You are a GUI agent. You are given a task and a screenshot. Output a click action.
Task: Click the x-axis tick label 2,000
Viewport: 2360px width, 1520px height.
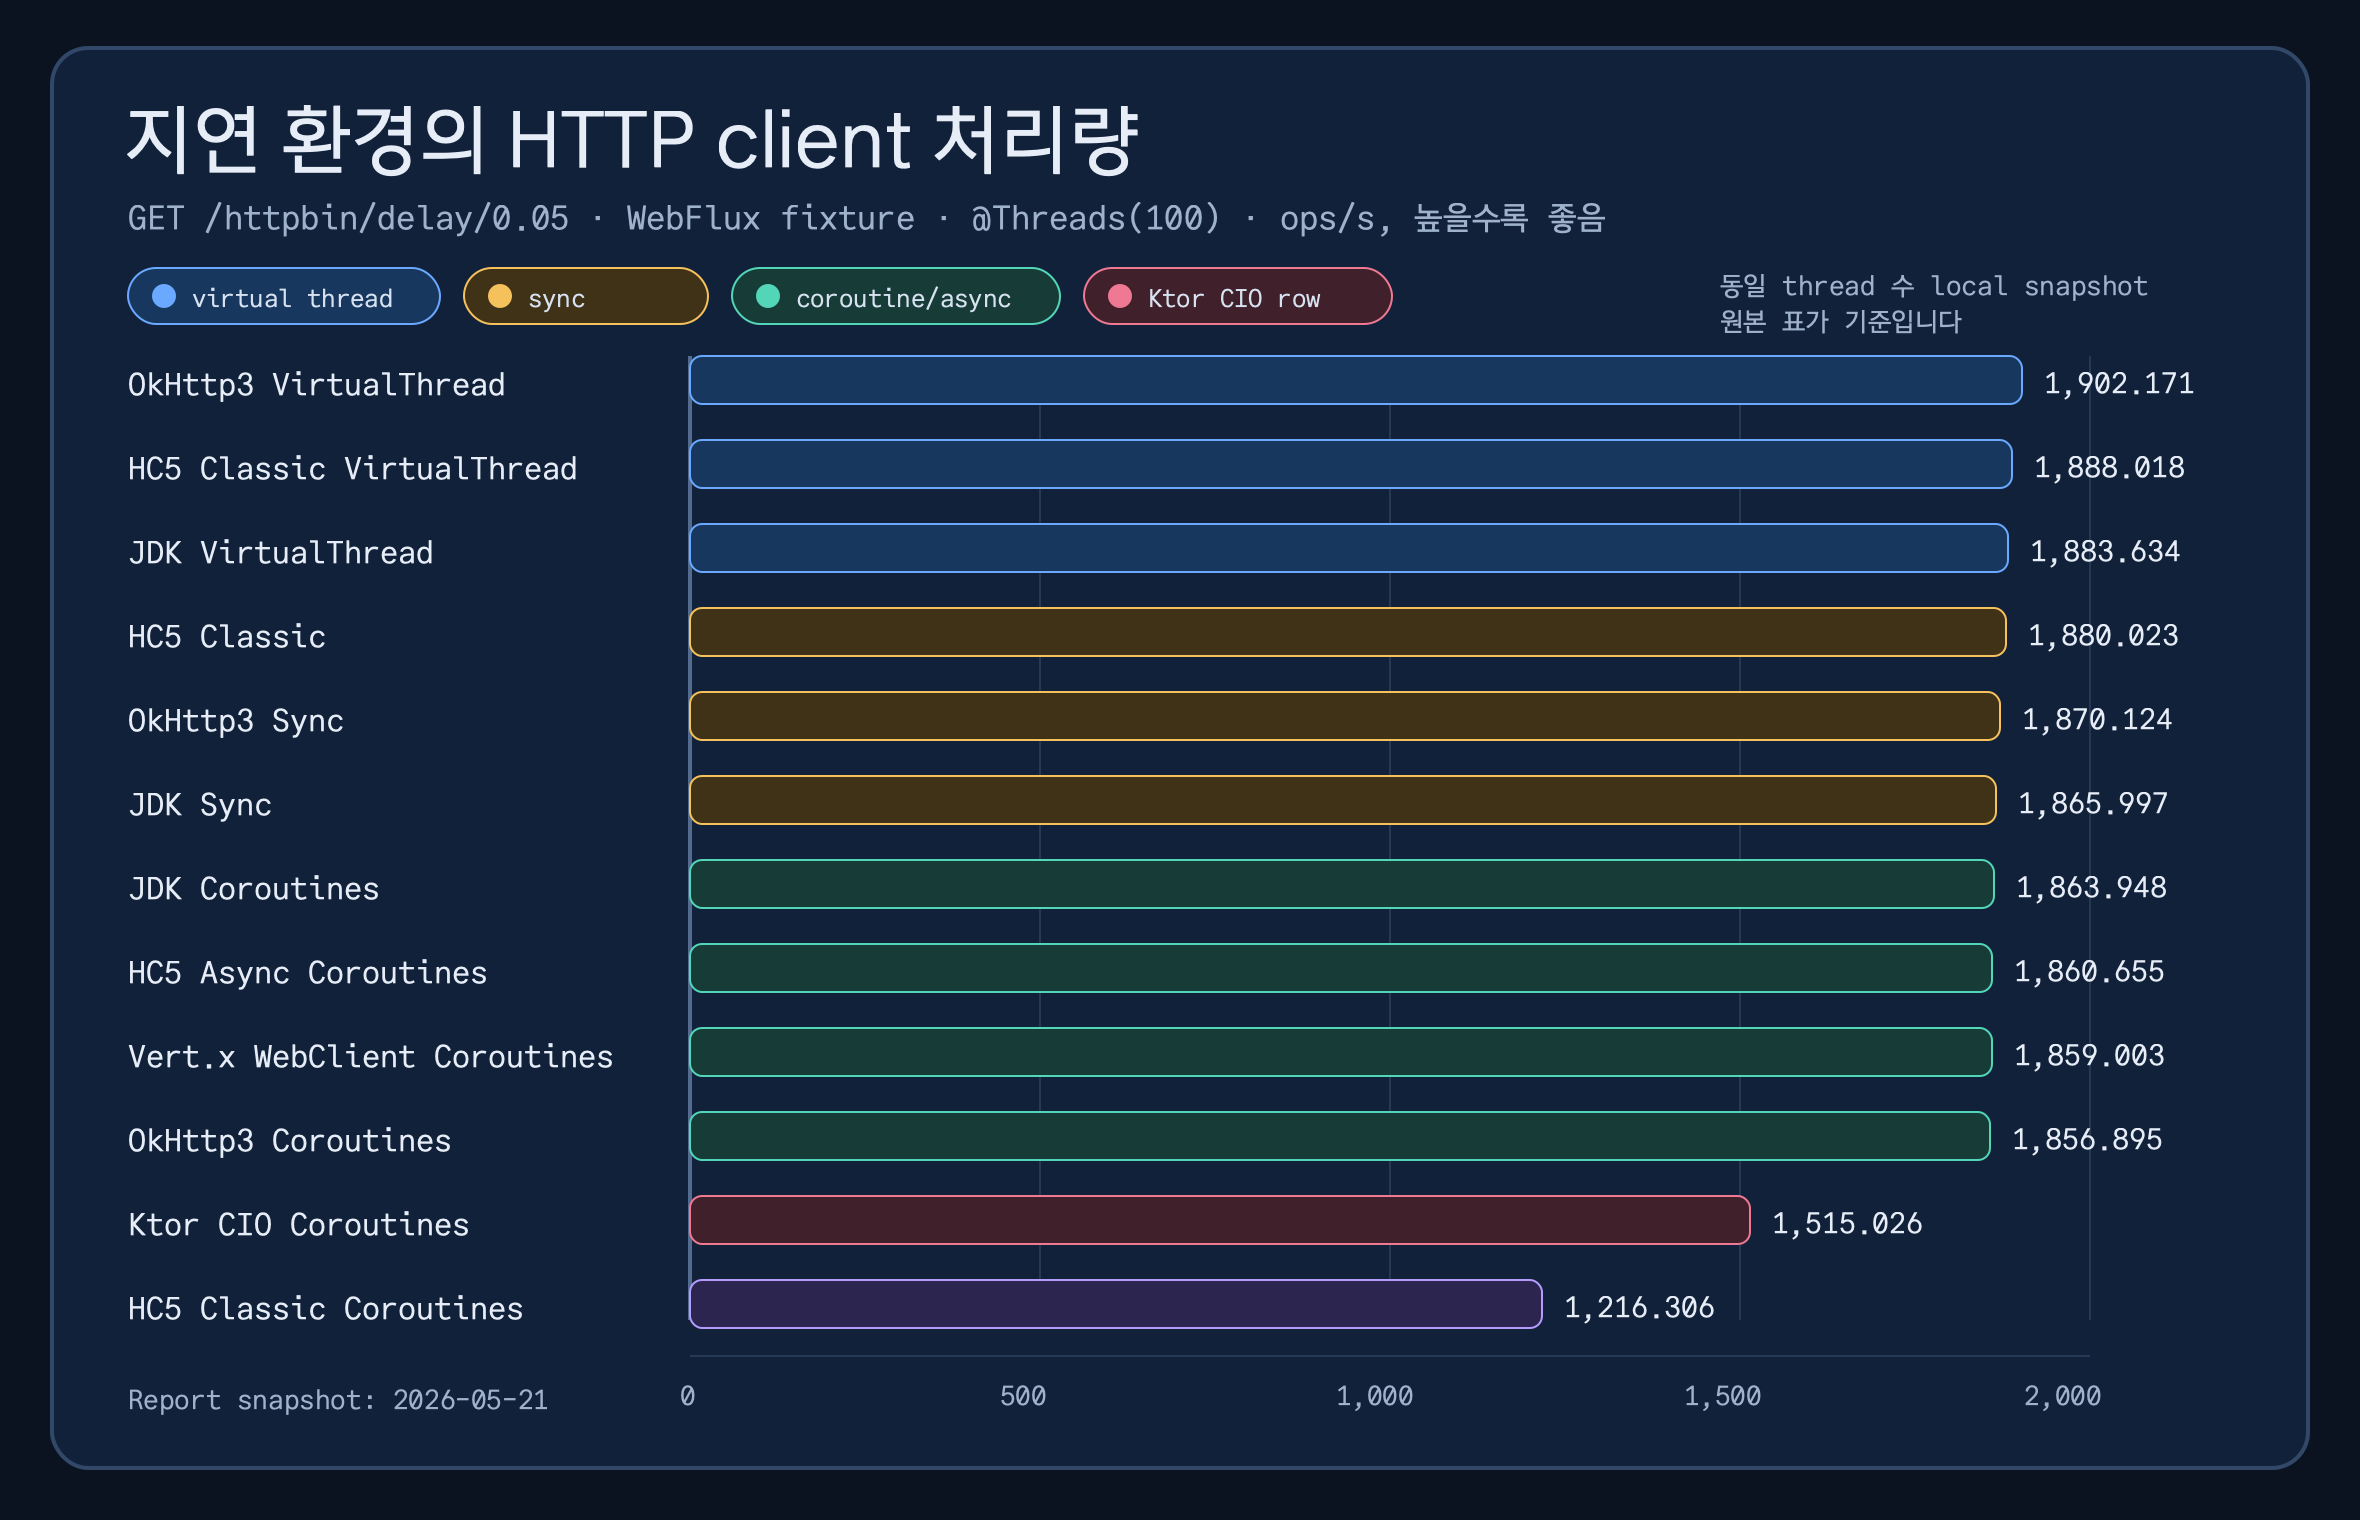[2063, 1396]
